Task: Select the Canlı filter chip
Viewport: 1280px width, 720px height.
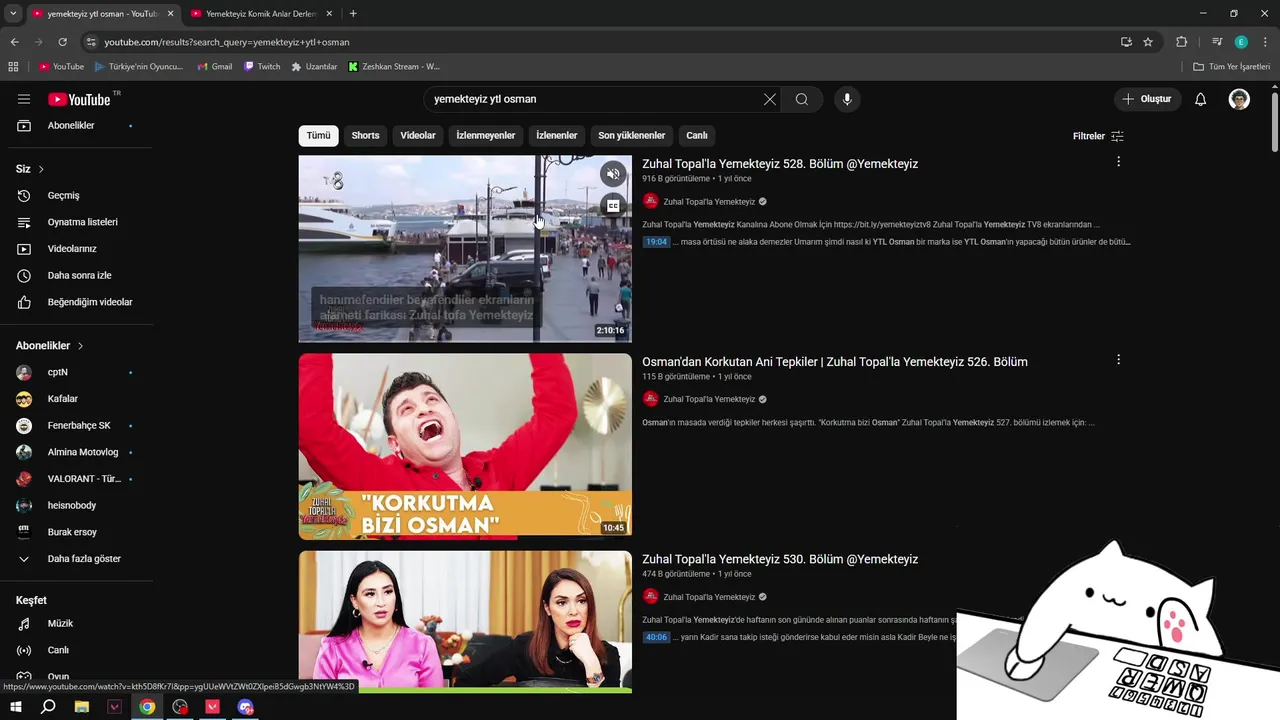Action: 697,136
